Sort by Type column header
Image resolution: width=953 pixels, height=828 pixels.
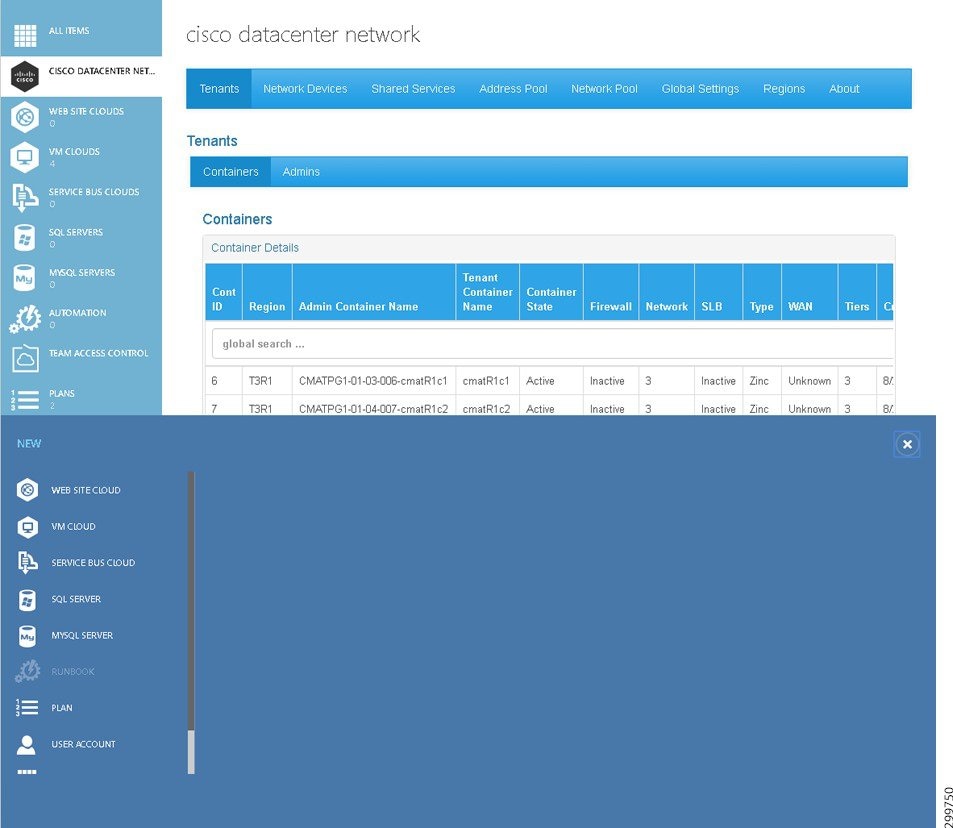762,292
